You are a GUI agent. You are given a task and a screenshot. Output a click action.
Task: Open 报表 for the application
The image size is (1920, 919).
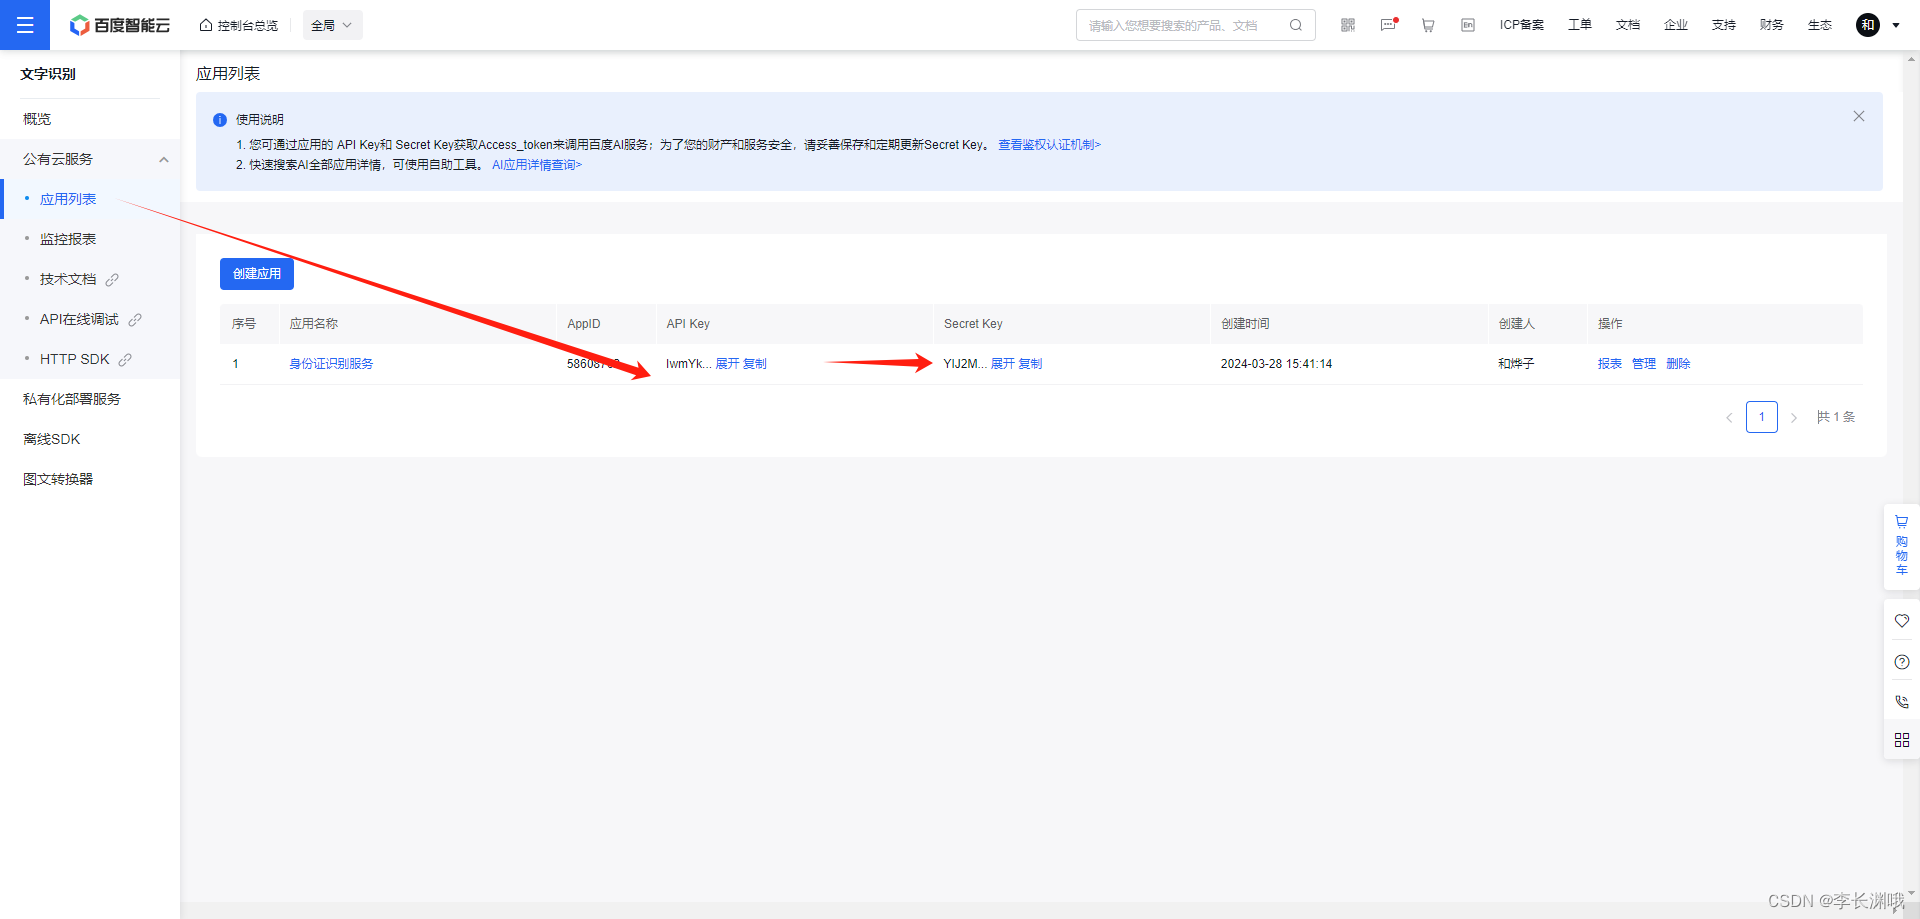(x=1610, y=364)
